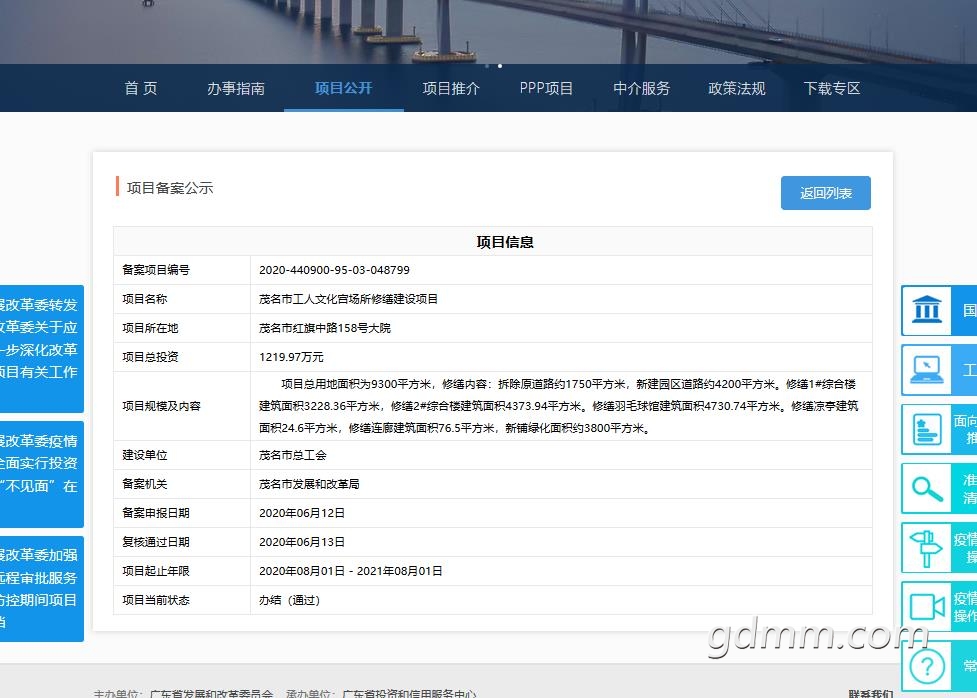The height and width of the screenshot is (698, 977).
Task: Click the document list icon in right sidebar
Action: point(927,429)
